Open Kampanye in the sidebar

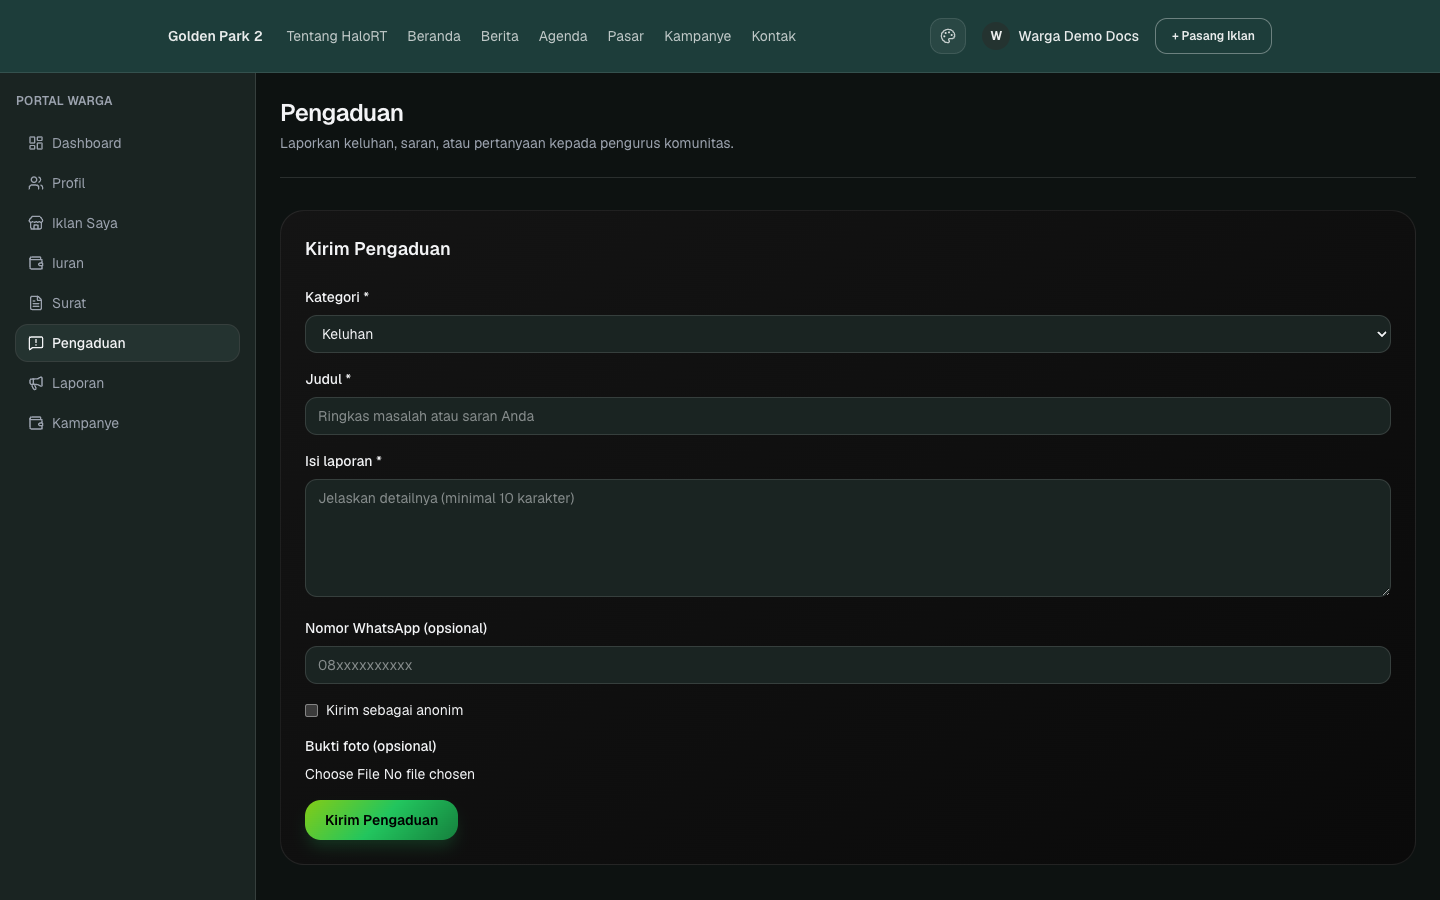pos(127,423)
